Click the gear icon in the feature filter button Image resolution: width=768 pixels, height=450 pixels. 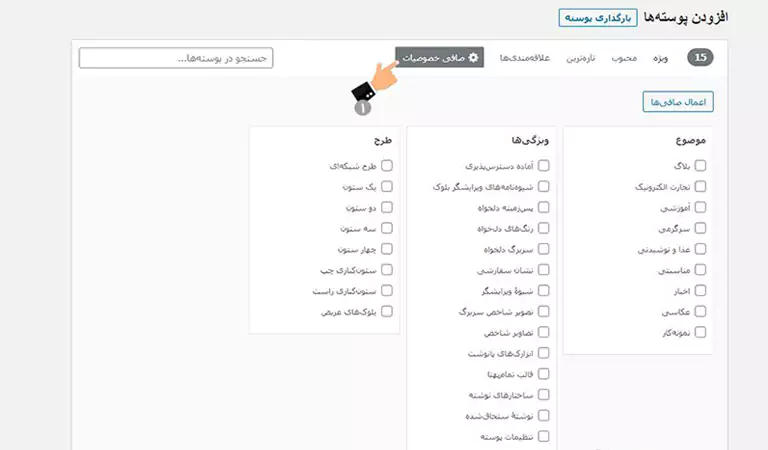[473, 57]
